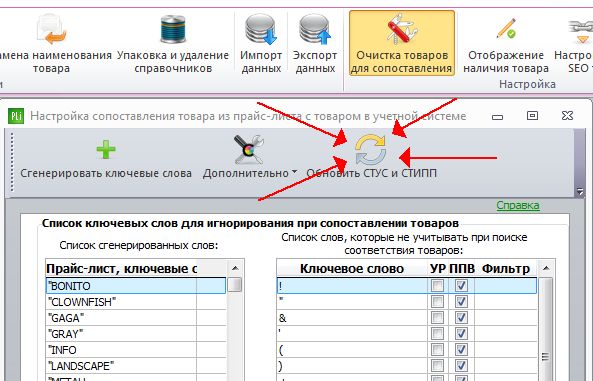
Task: Untick the ППВ checkbox for the '&' row
Action: (461, 317)
